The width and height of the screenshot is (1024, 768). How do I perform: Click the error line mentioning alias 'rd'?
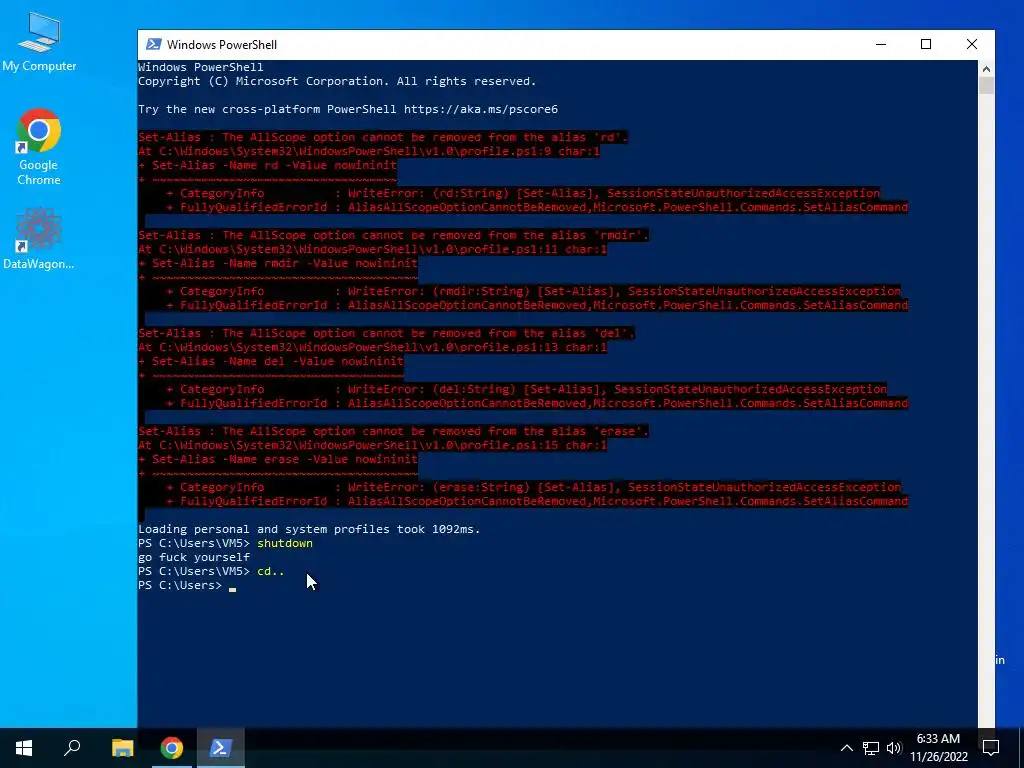tap(383, 137)
